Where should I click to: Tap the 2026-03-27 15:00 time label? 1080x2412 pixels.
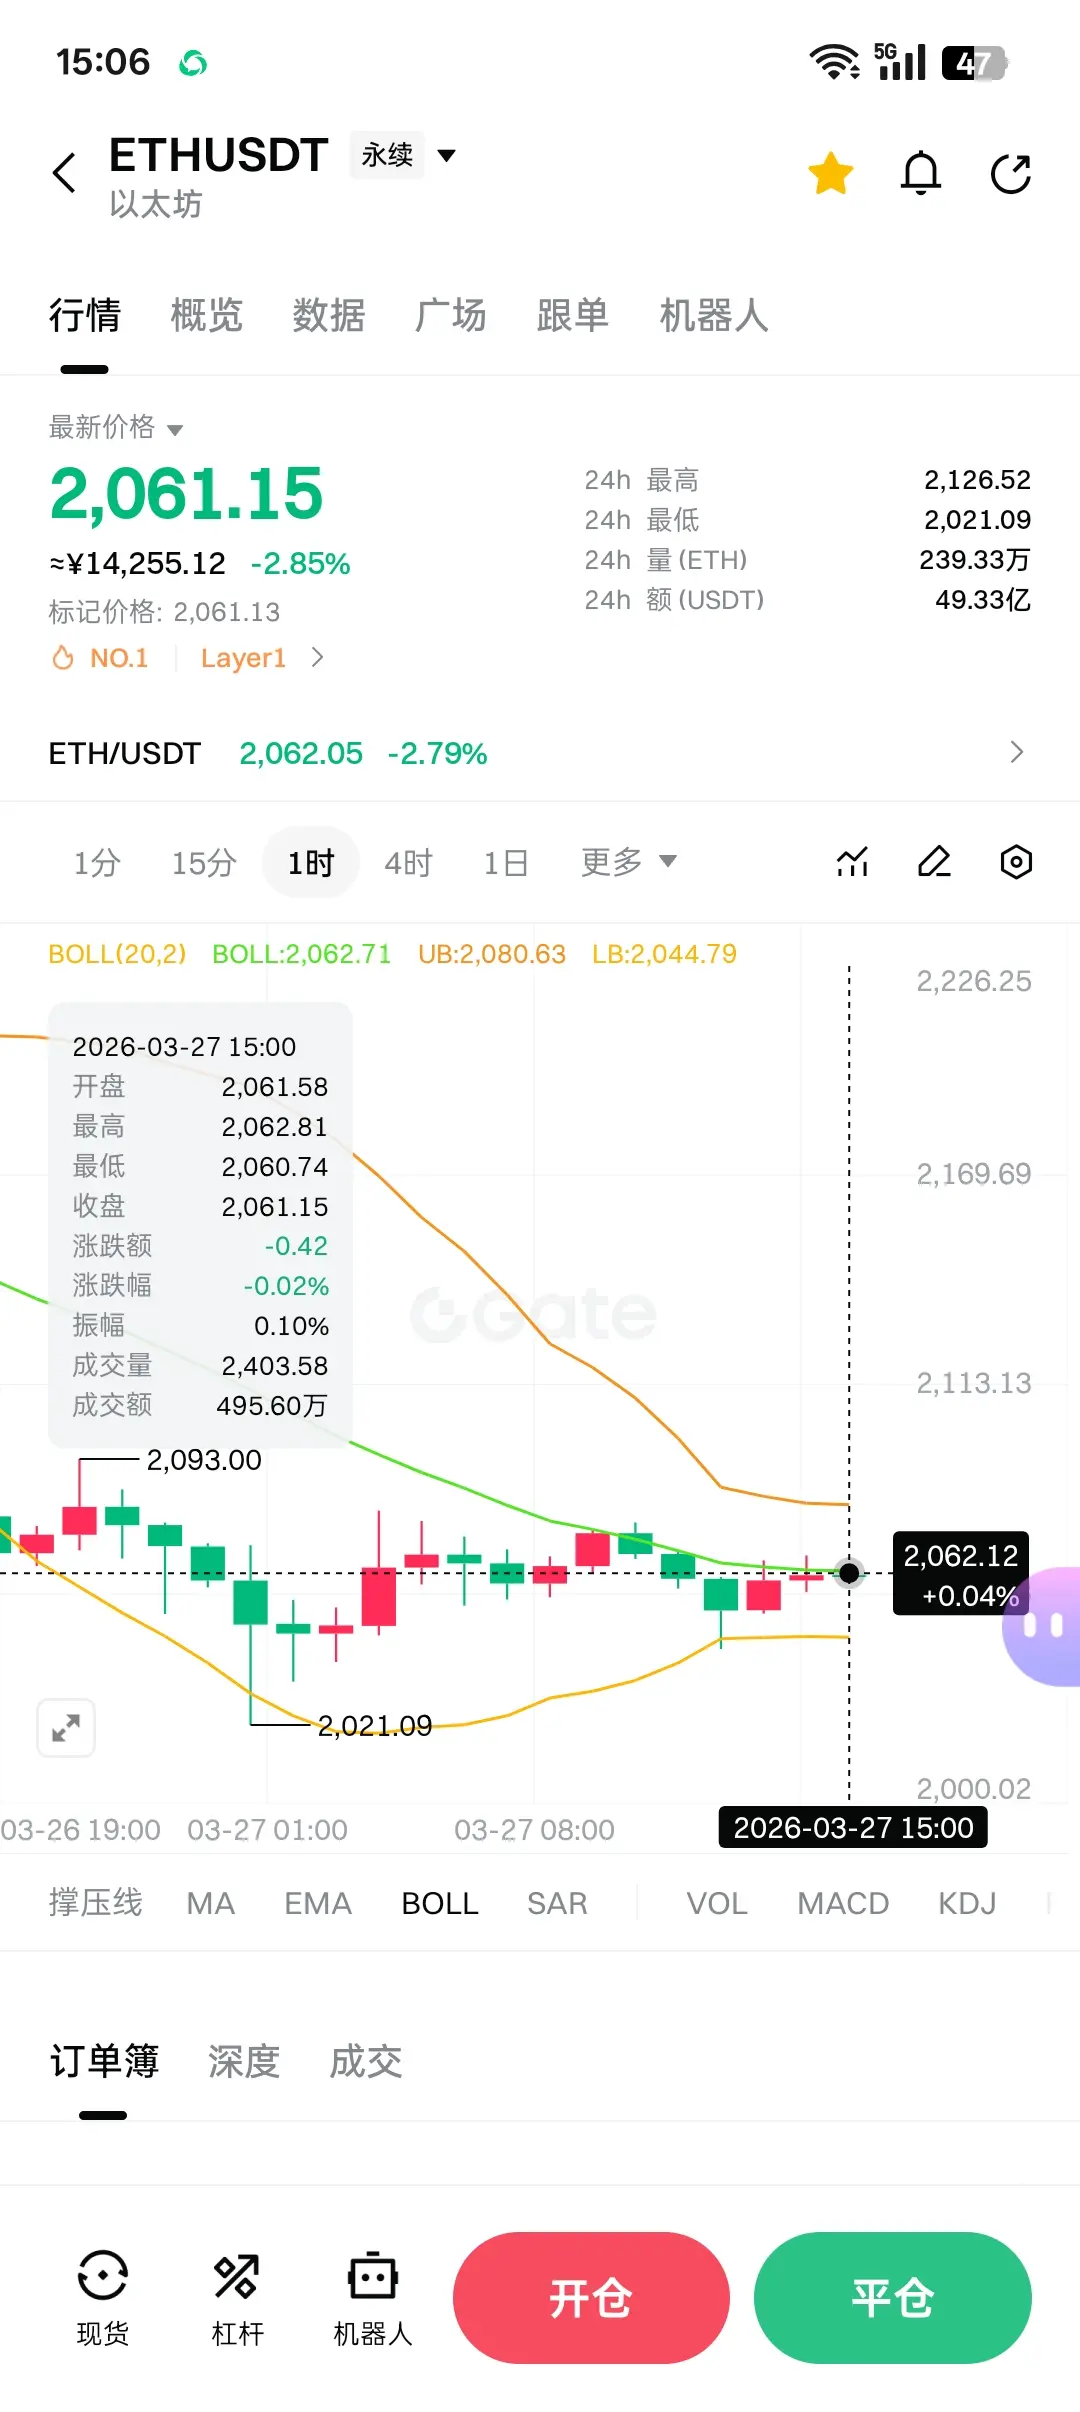(853, 1828)
